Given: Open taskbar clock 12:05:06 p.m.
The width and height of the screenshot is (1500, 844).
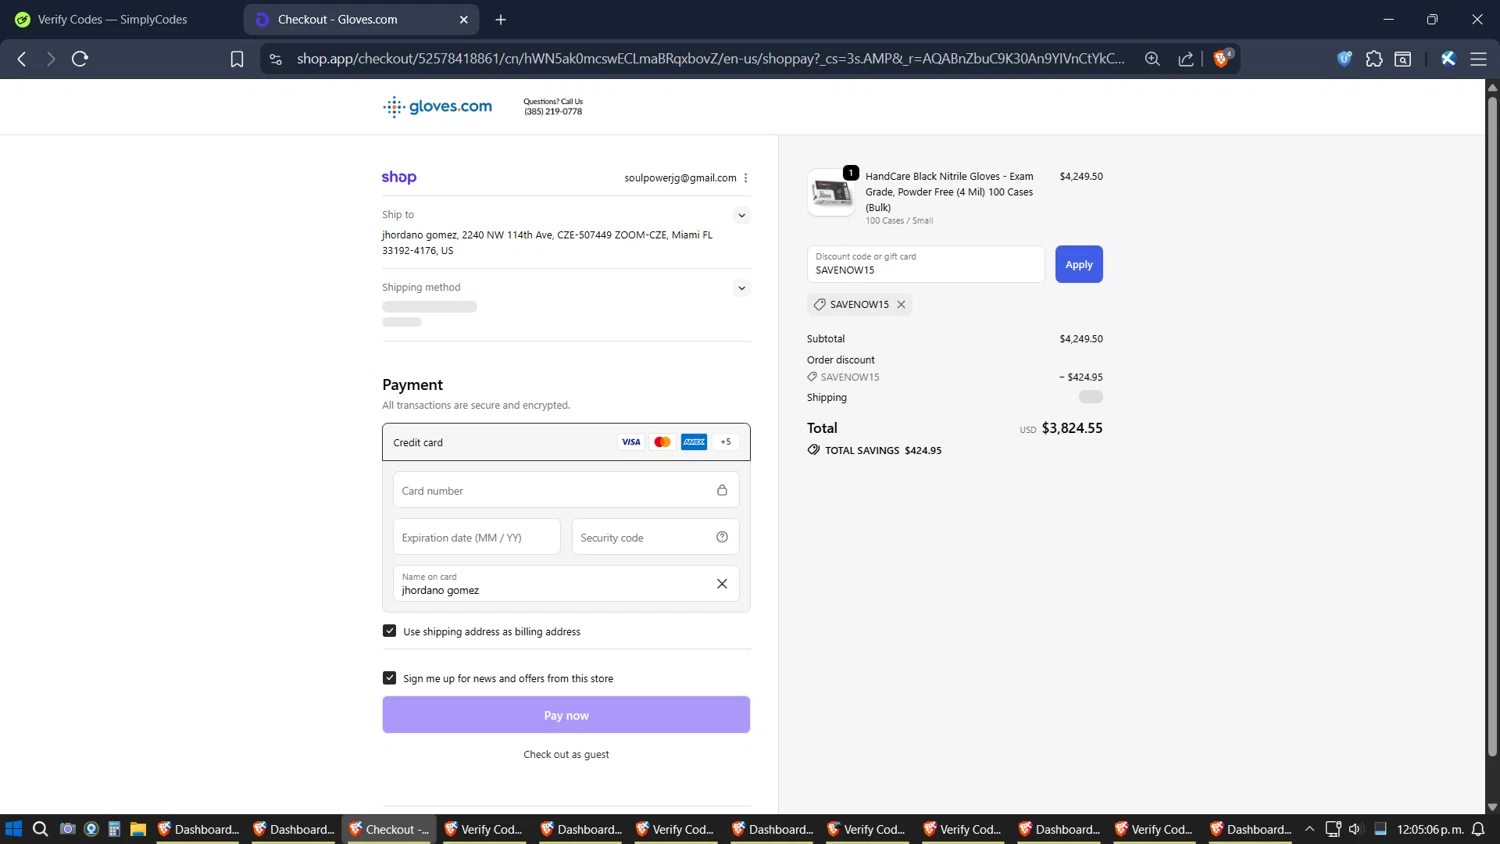Looking at the screenshot, I should tap(1430, 829).
